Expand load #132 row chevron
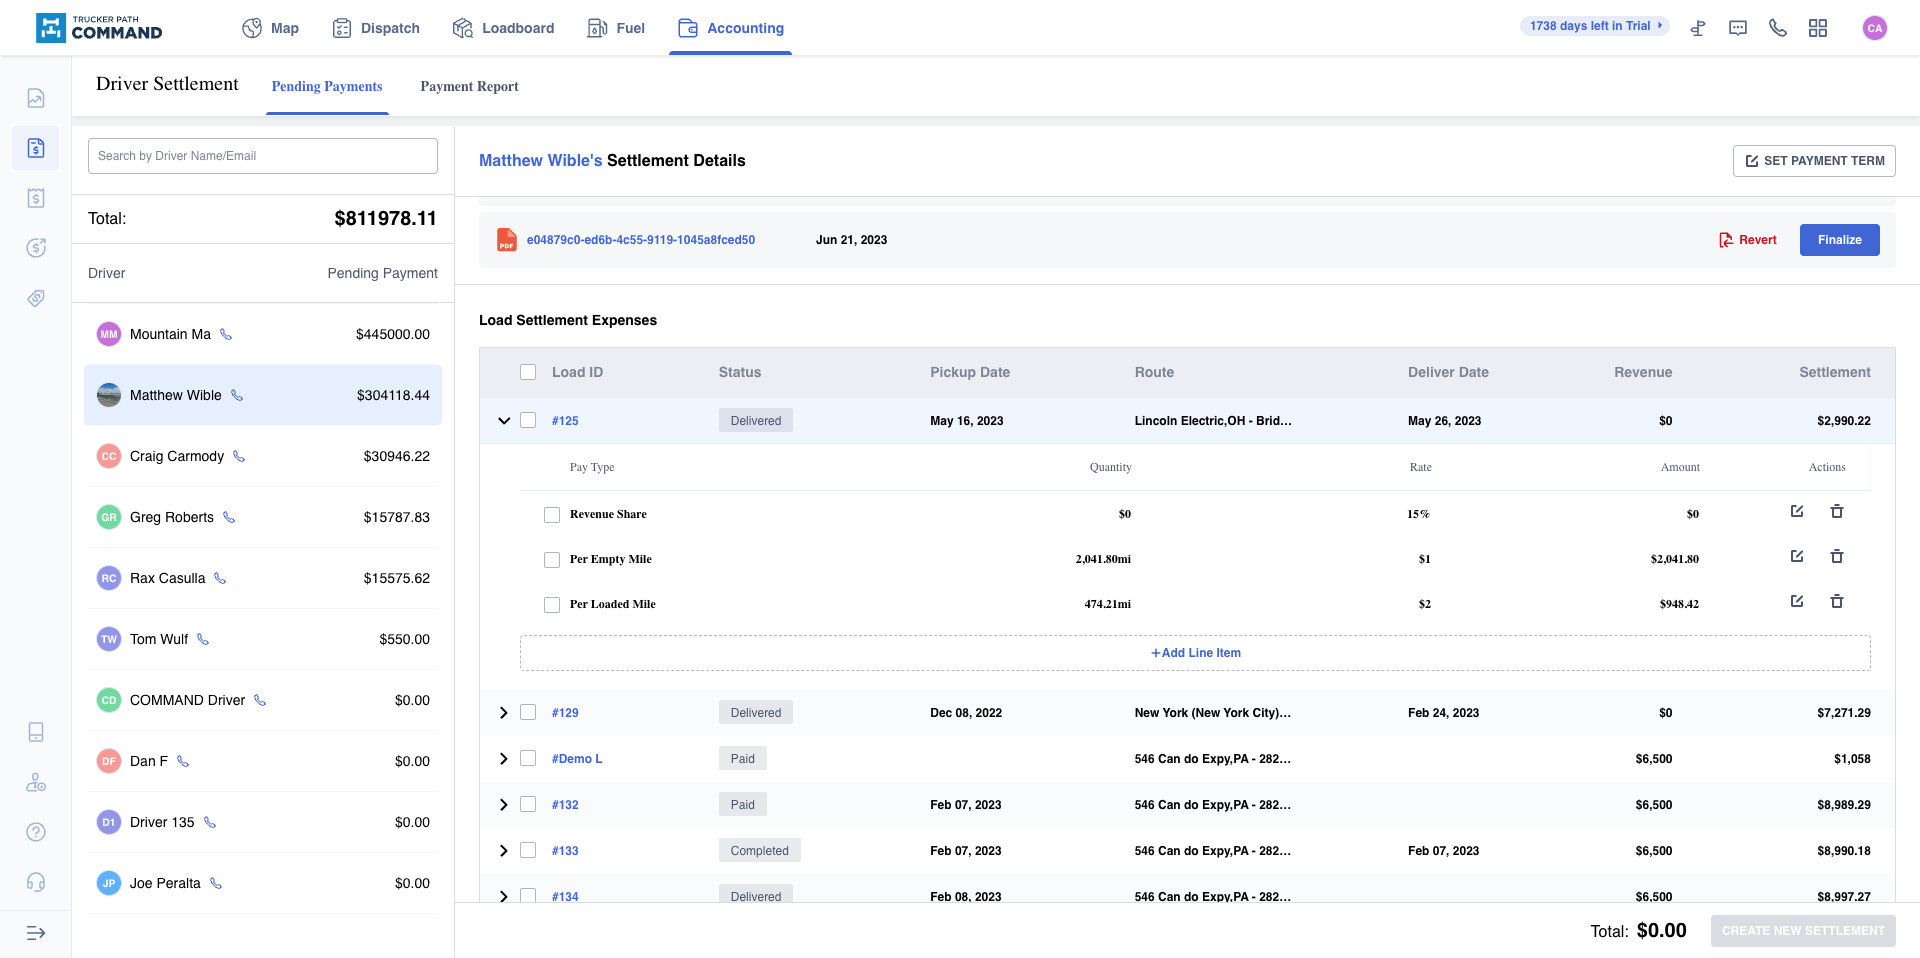This screenshot has height=958, width=1920. 504,805
